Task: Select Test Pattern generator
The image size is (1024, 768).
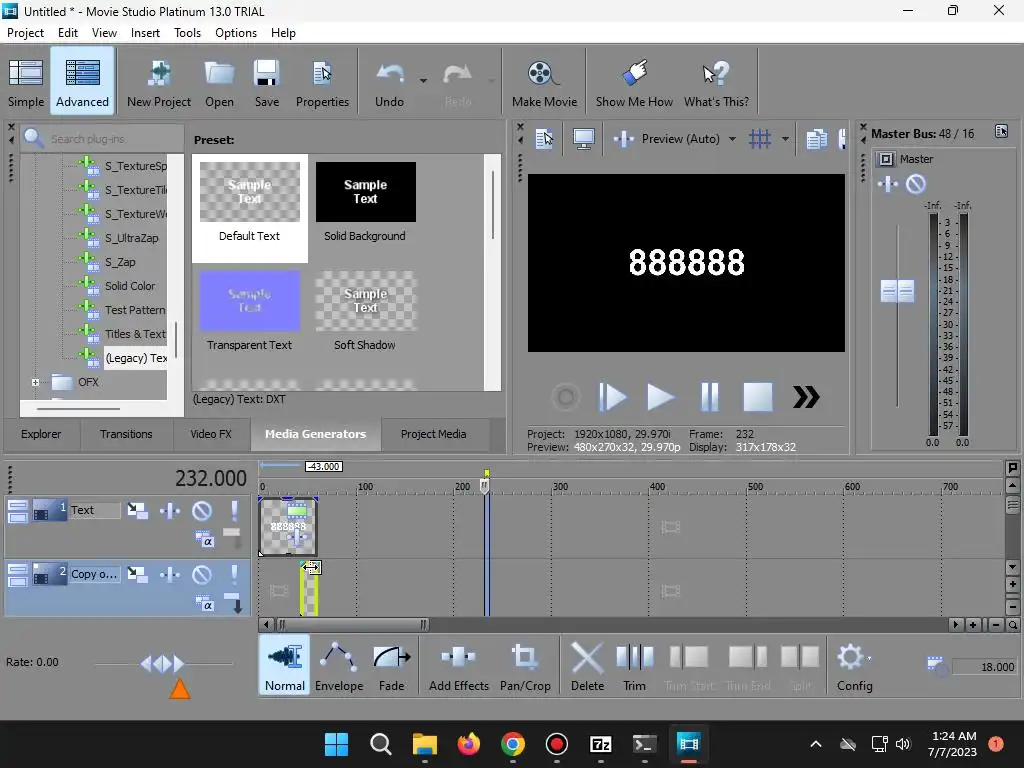Action: tap(134, 310)
